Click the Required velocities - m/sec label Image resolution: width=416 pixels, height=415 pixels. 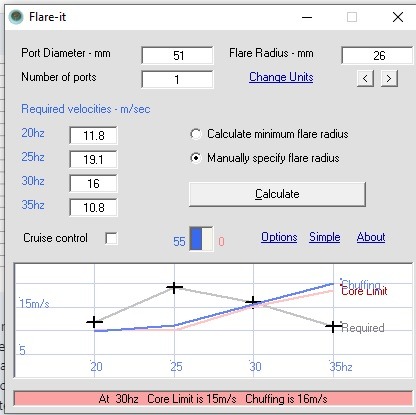86,109
